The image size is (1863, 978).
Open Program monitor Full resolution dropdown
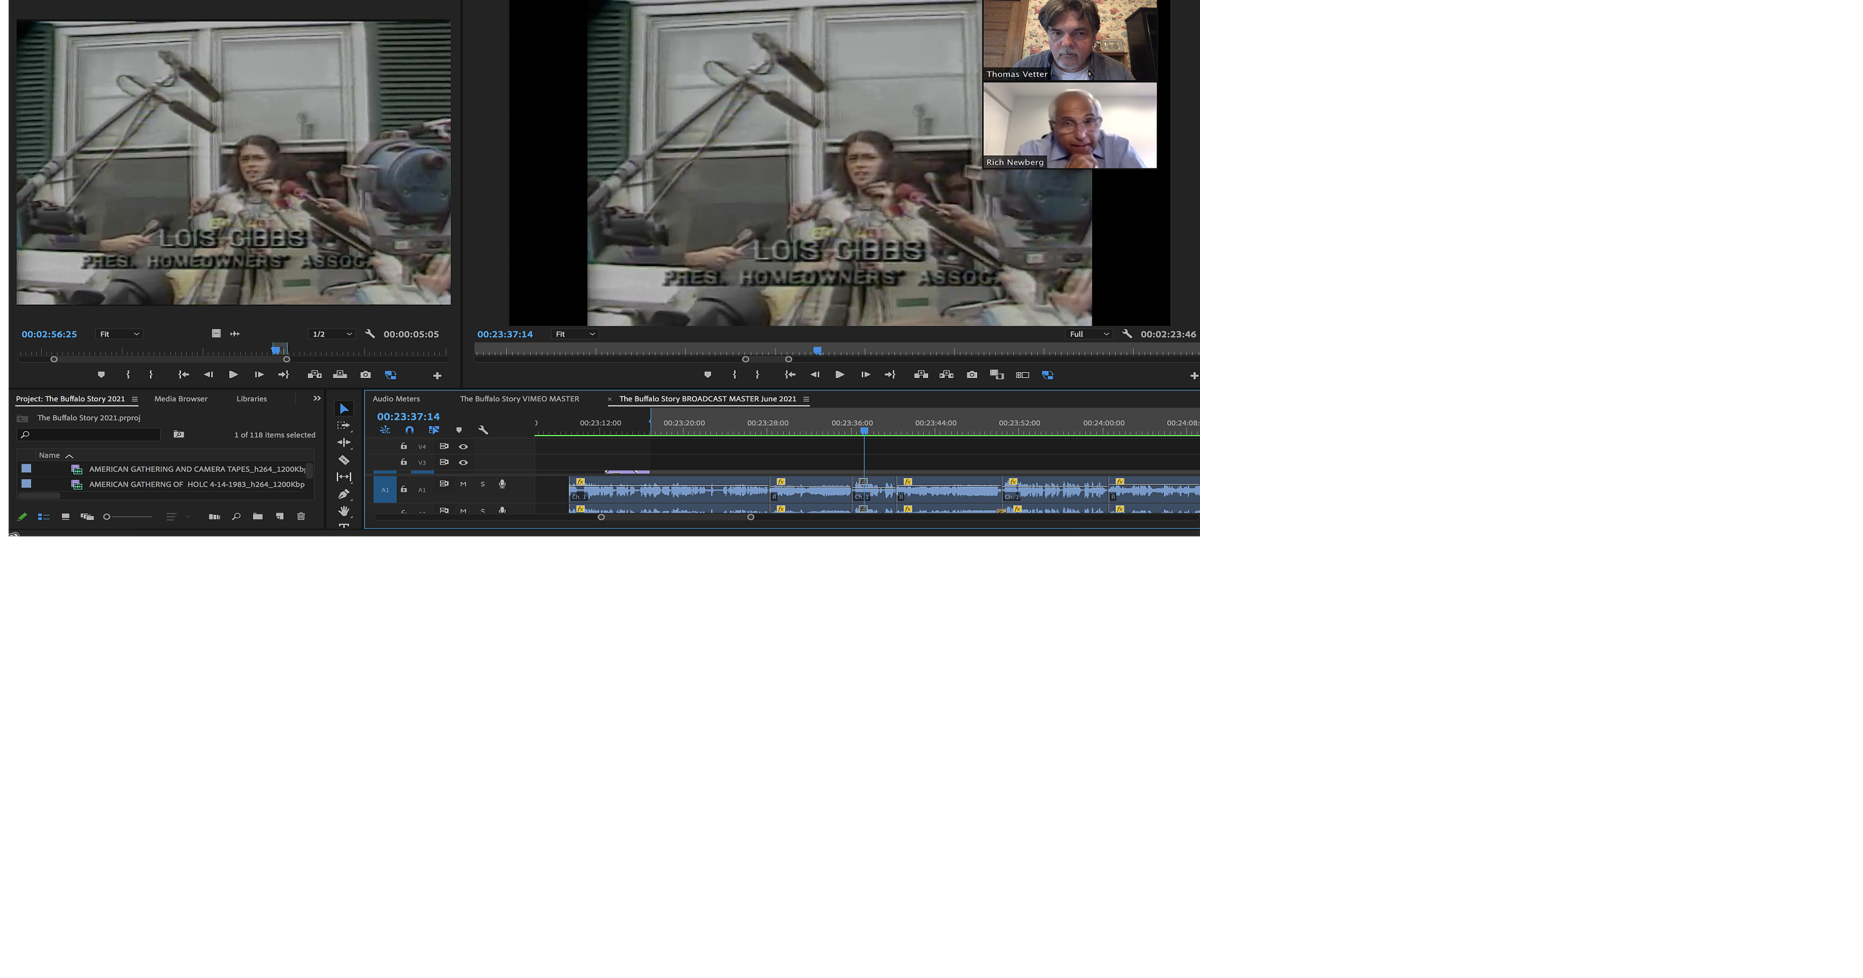click(1089, 334)
